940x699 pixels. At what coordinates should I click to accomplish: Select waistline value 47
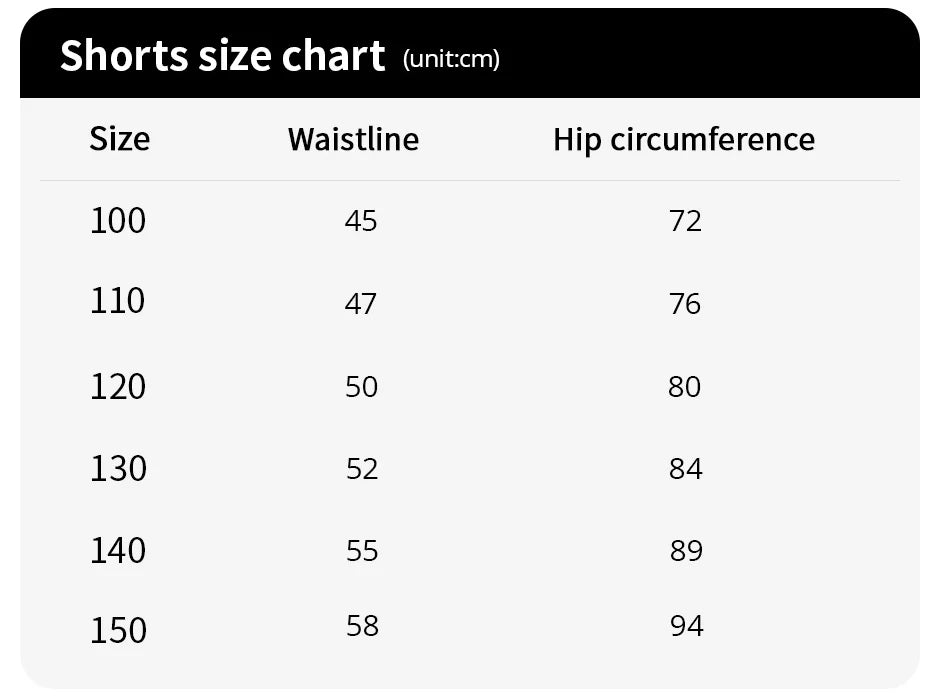pyautogui.click(x=361, y=303)
